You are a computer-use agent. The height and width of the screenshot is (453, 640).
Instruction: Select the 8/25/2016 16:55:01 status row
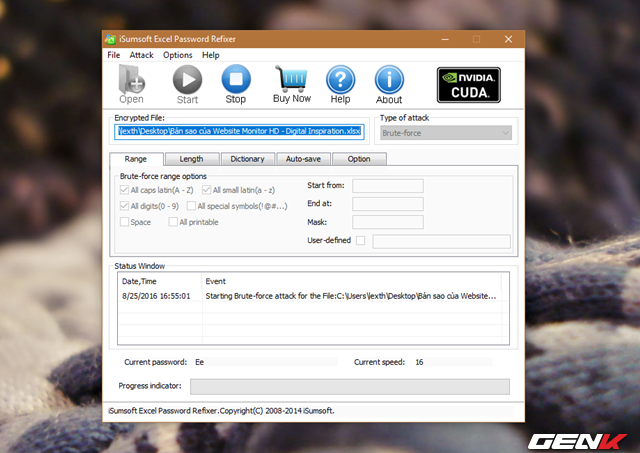point(313,296)
